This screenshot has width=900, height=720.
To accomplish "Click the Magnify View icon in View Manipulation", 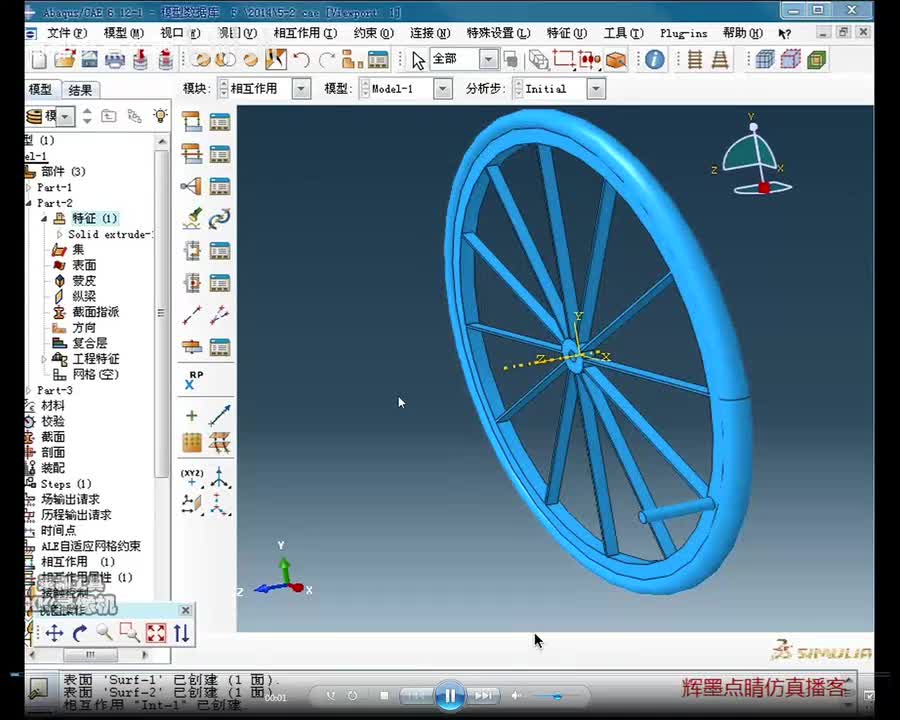I will pos(104,633).
